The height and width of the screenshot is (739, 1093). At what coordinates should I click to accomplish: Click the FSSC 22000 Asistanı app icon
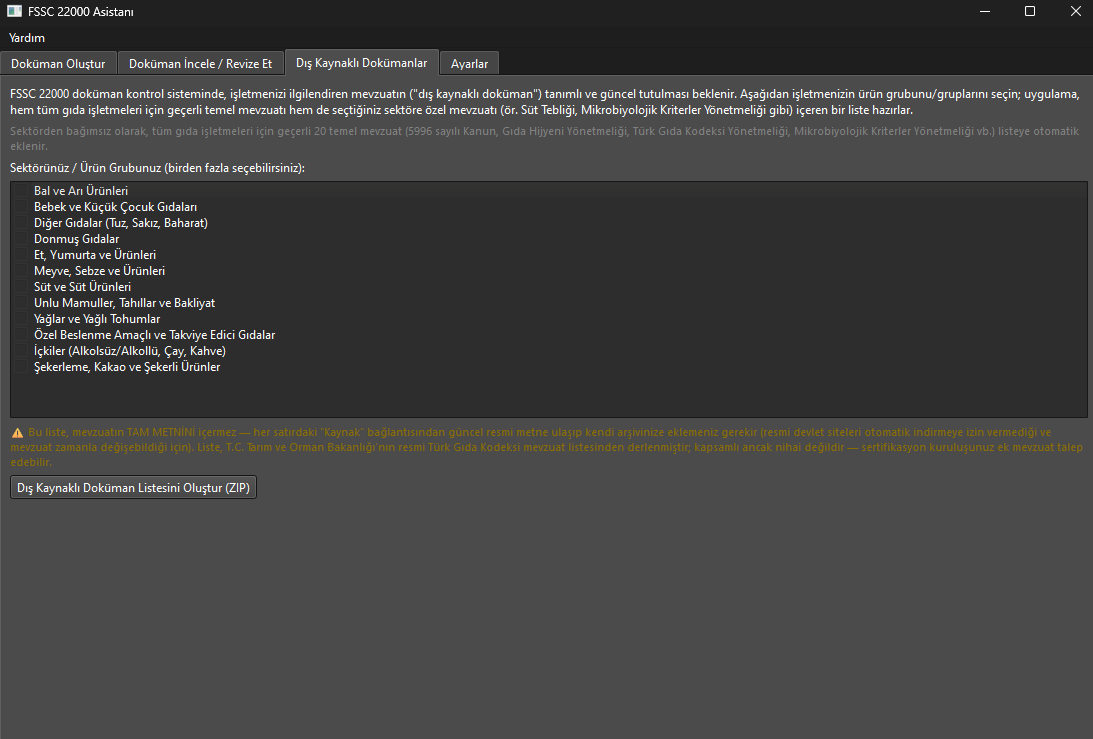pyautogui.click(x=14, y=11)
